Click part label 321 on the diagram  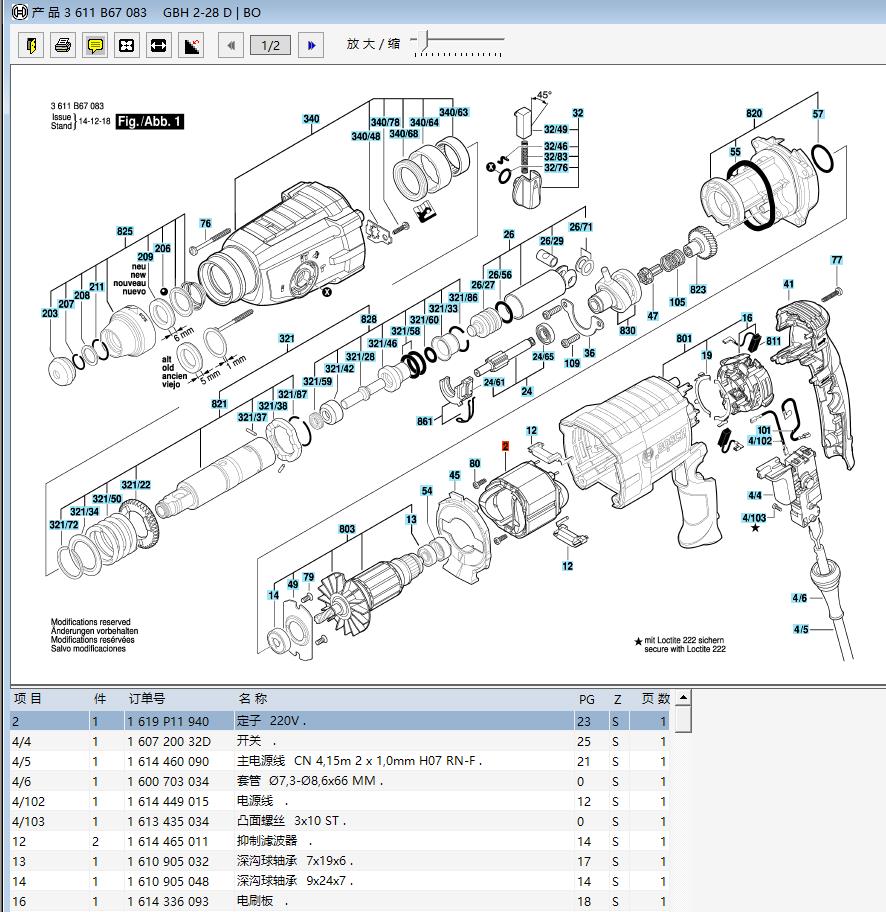(287, 339)
